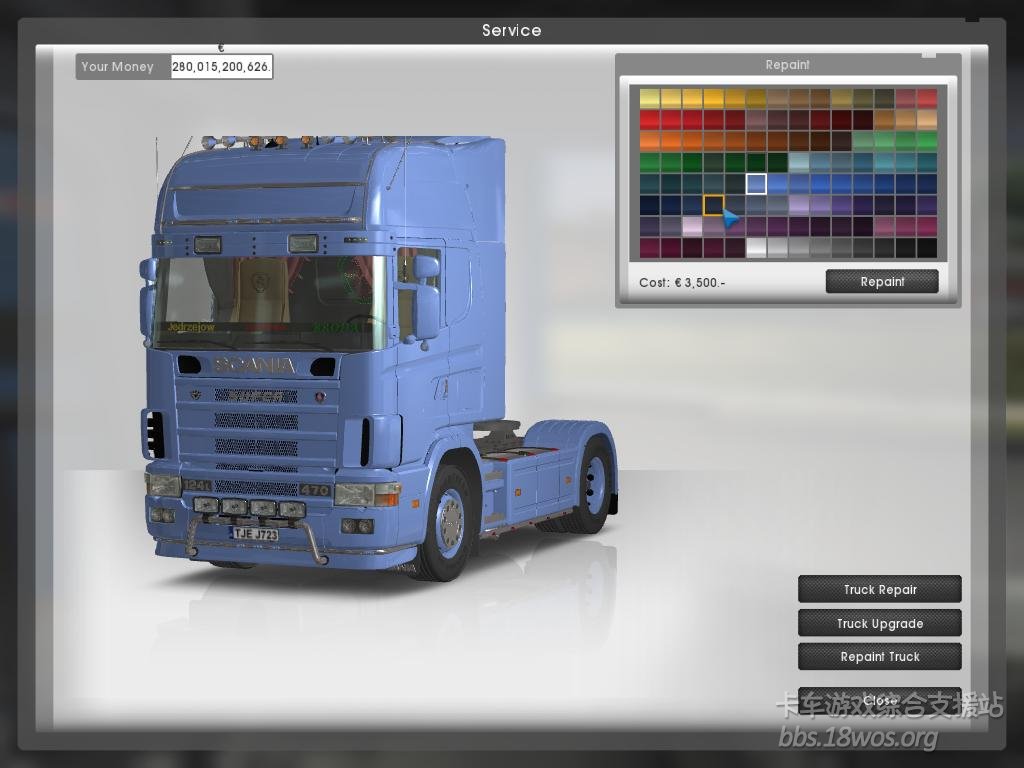Choose the vivid red swatch starting the second row

[x=650, y=120]
